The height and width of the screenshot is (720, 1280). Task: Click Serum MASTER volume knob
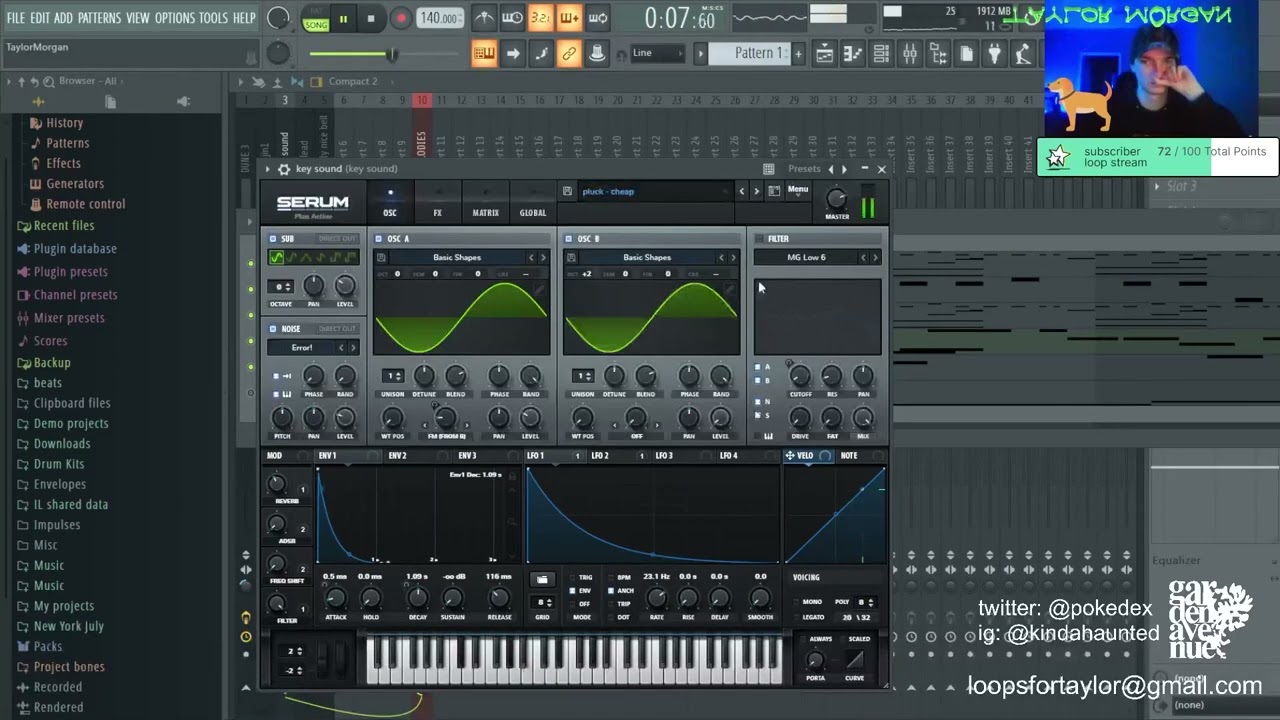coord(837,198)
